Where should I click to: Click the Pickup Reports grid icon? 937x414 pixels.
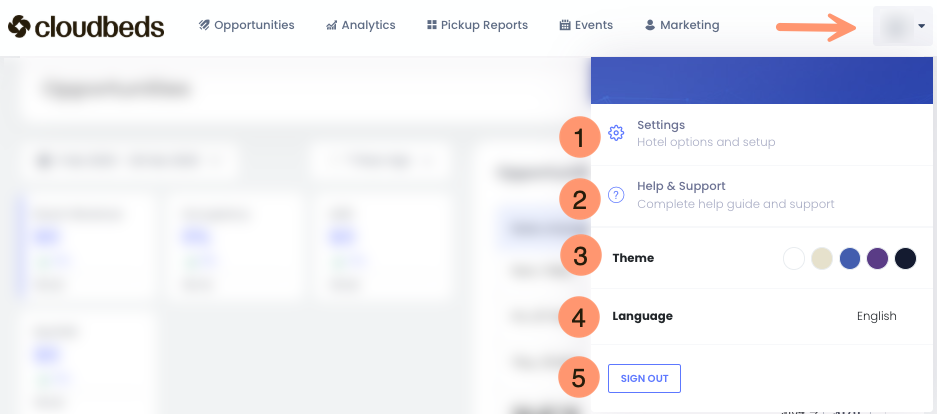(431, 25)
